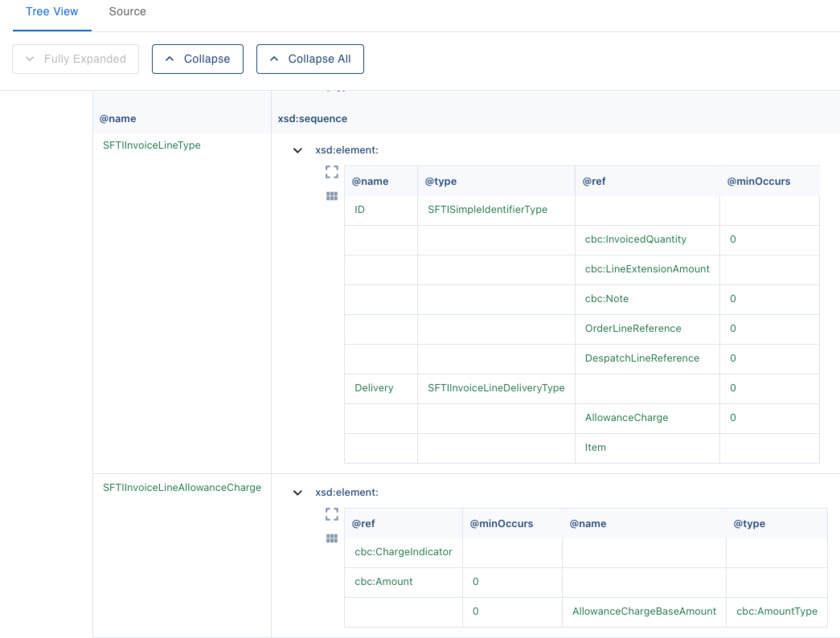
Task: Switch to the Source tab
Action: coord(127,12)
